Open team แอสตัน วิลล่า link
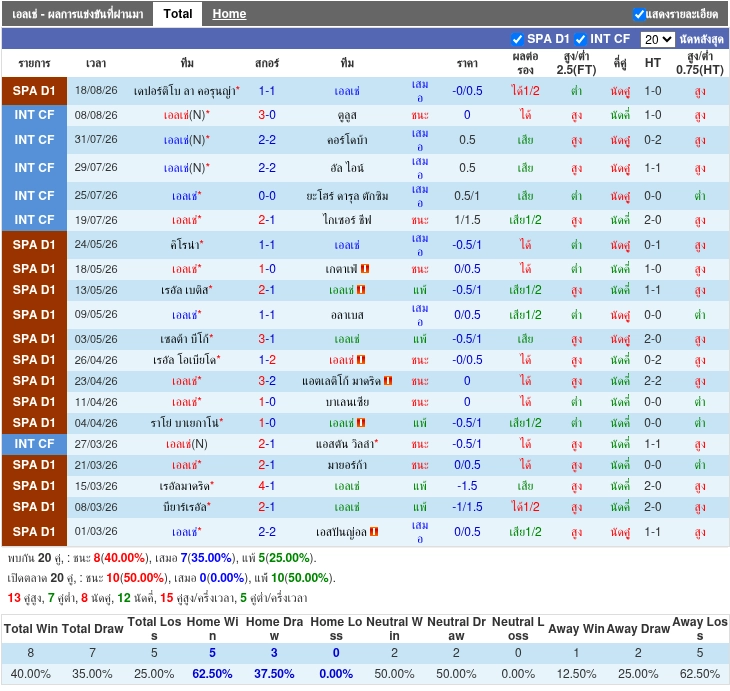 point(345,444)
